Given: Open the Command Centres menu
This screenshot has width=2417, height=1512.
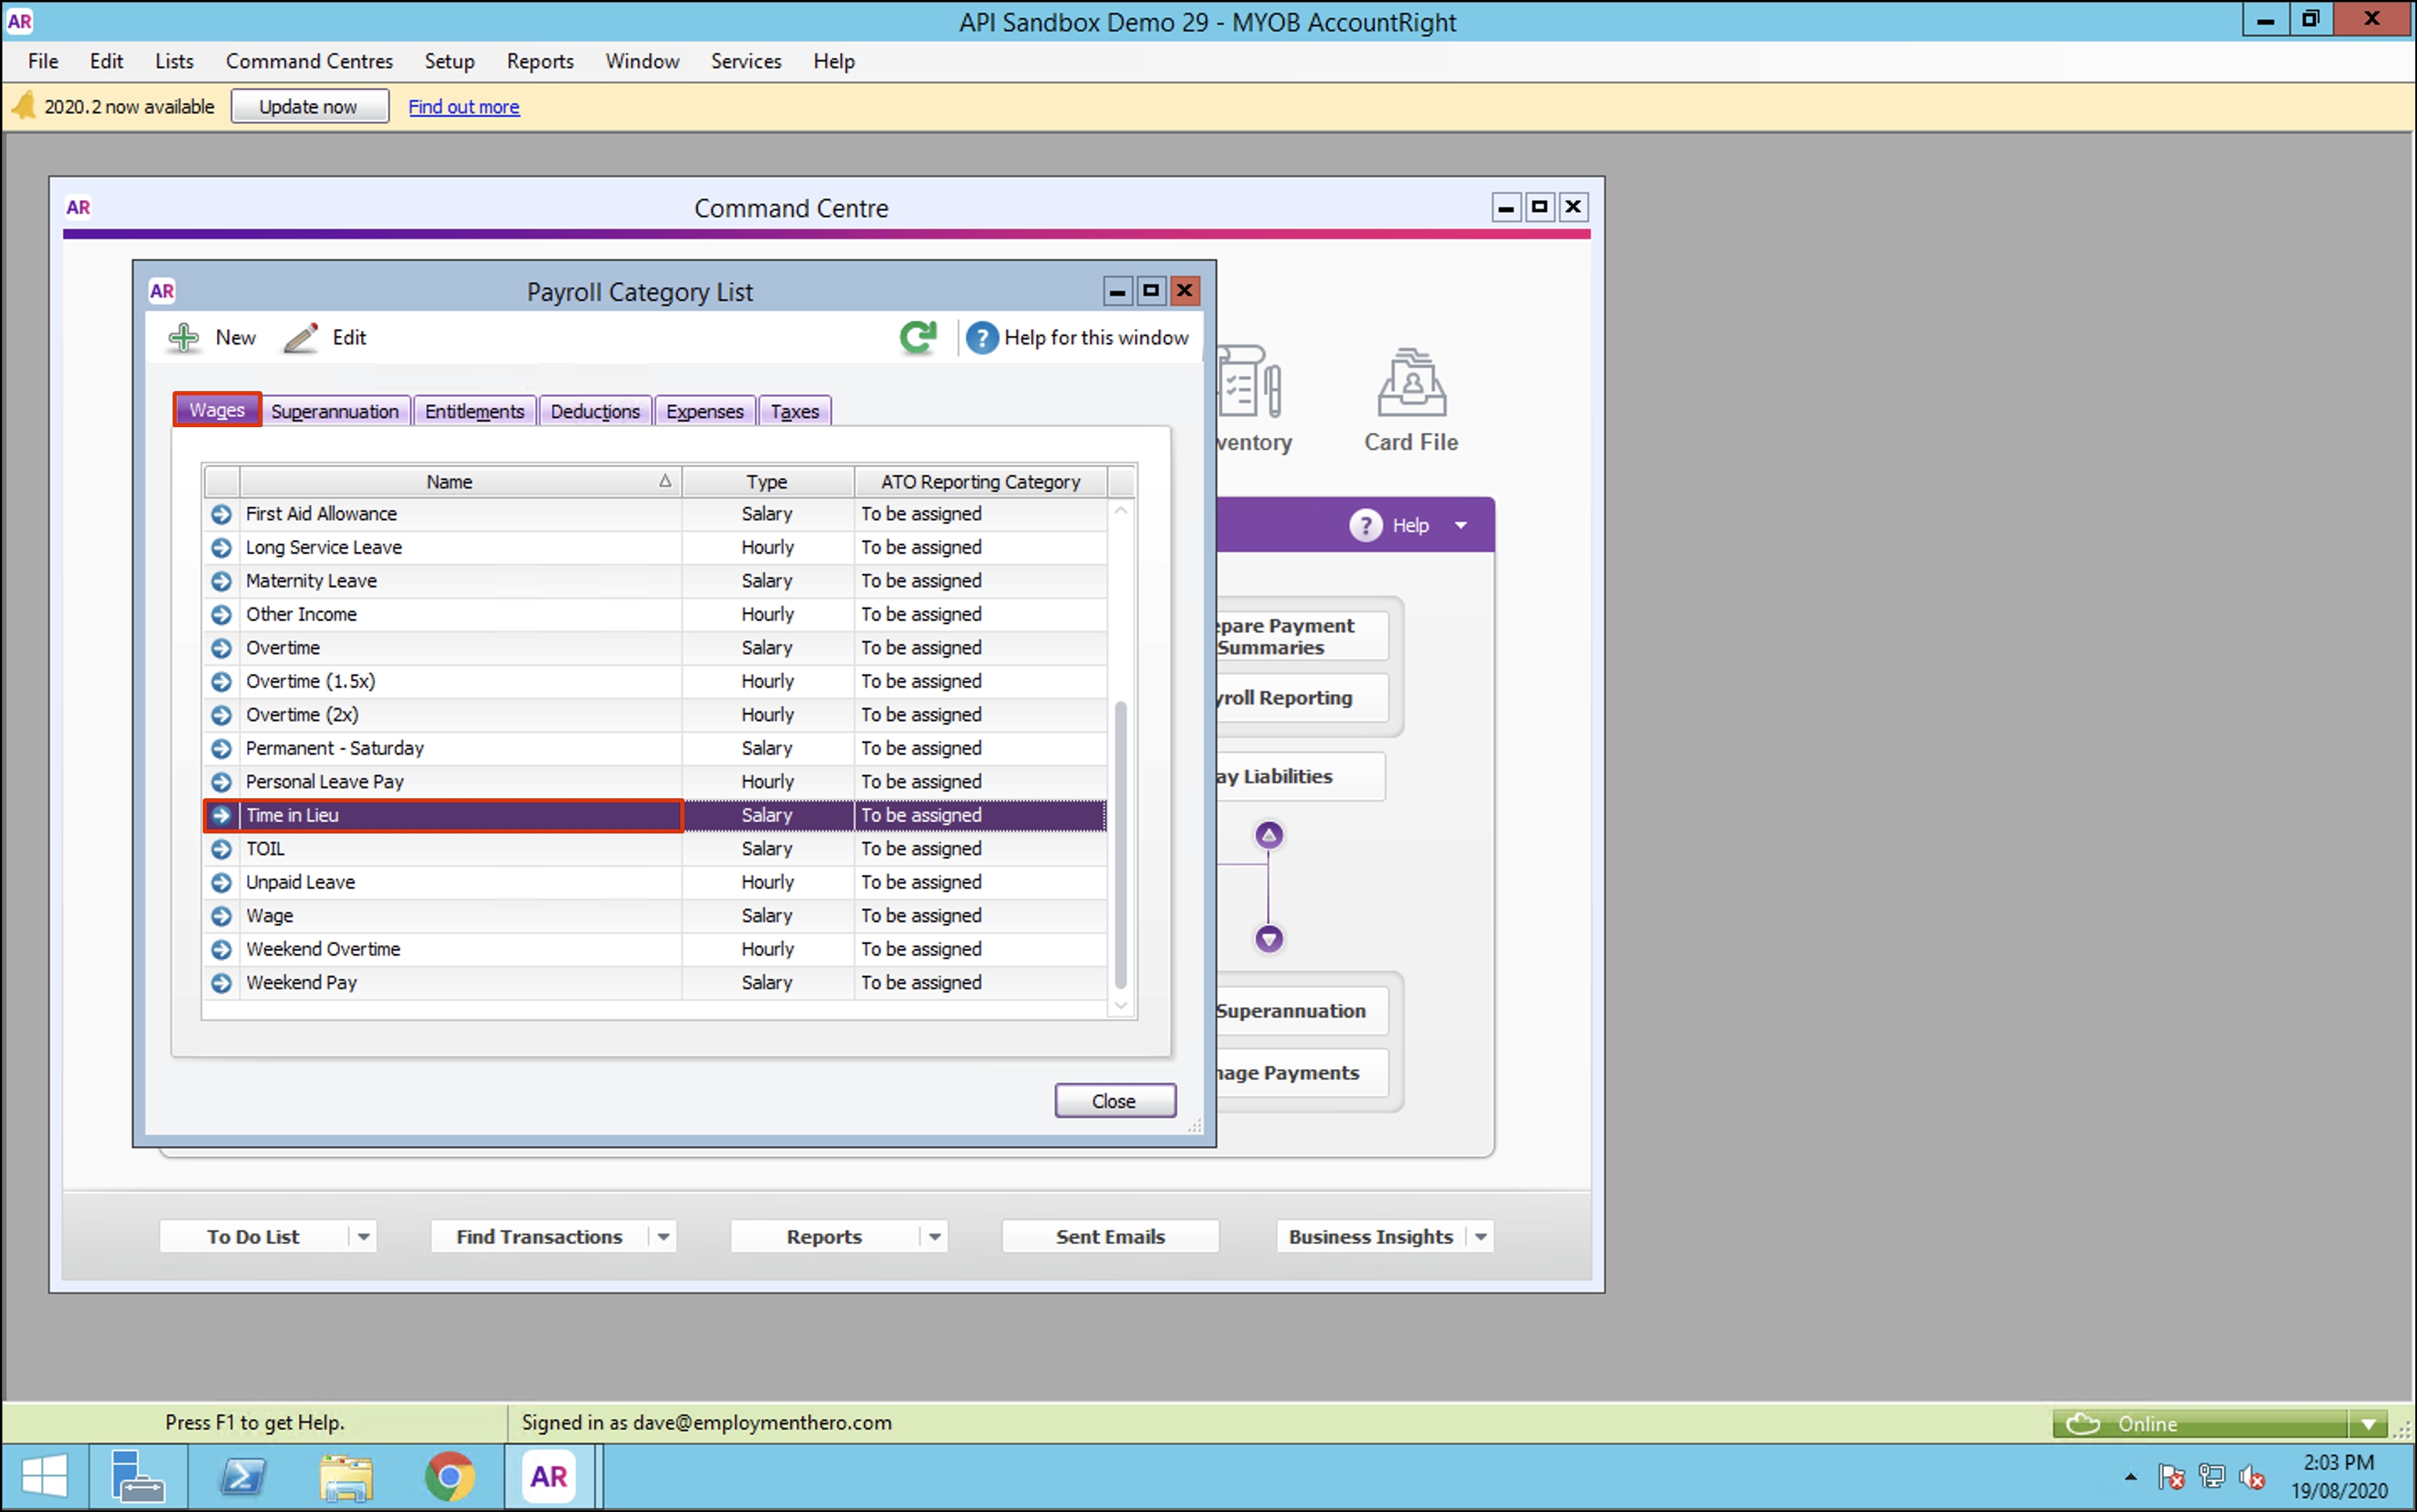Looking at the screenshot, I should [x=309, y=61].
